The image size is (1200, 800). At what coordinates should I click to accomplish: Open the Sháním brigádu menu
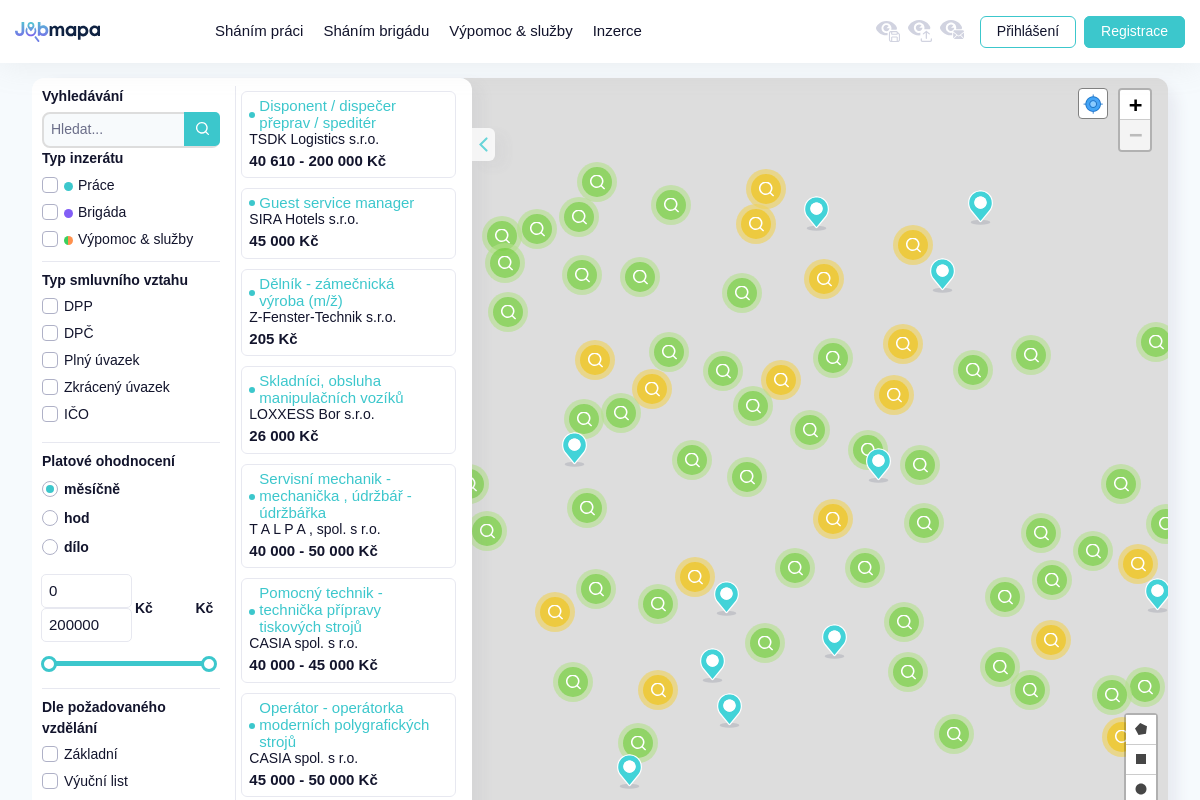click(x=376, y=31)
